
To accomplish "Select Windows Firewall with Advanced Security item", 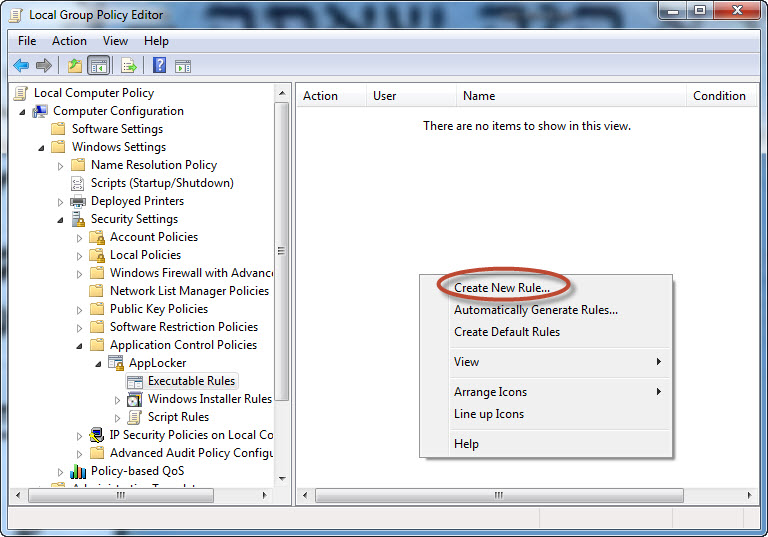I will (191, 273).
